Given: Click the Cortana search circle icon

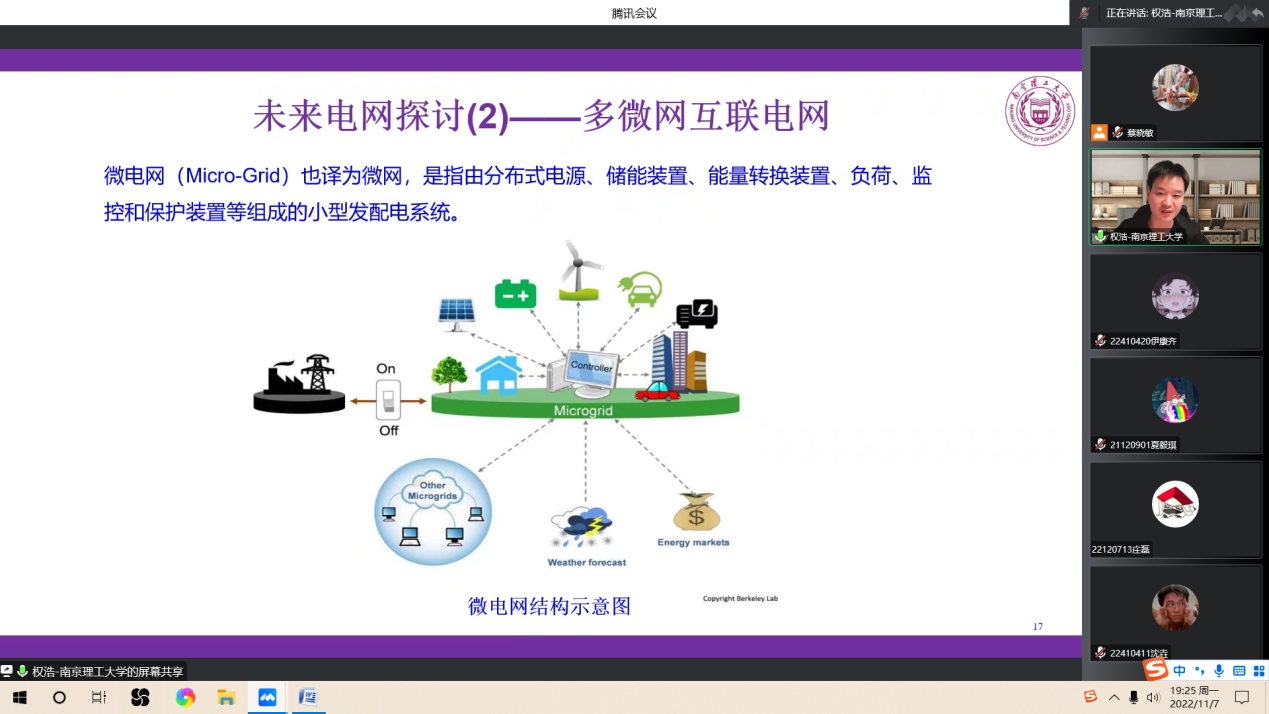Looking at the screenshot, I should (59, 697).
